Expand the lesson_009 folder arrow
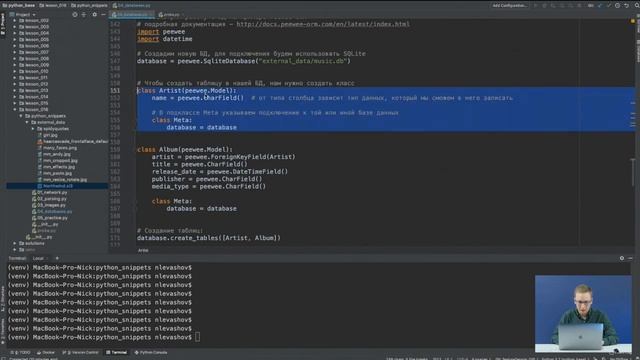The width and height of the screenshot is (640, 360). [x=15, y=65]
